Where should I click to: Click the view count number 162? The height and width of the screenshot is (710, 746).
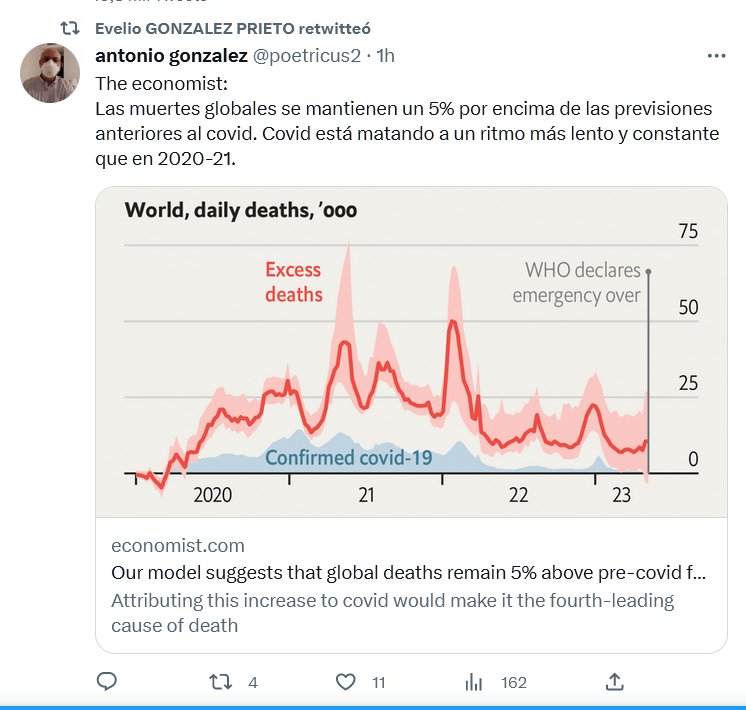coord(514,682)
